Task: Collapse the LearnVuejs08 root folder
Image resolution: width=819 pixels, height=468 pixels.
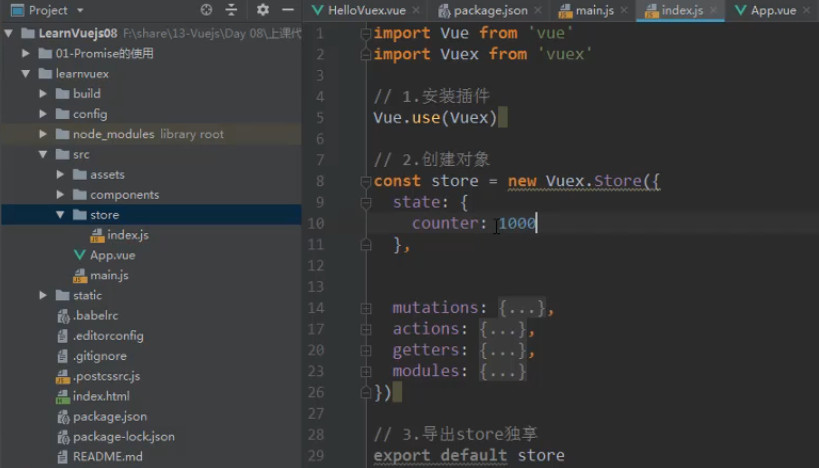Action: (8, 33)
